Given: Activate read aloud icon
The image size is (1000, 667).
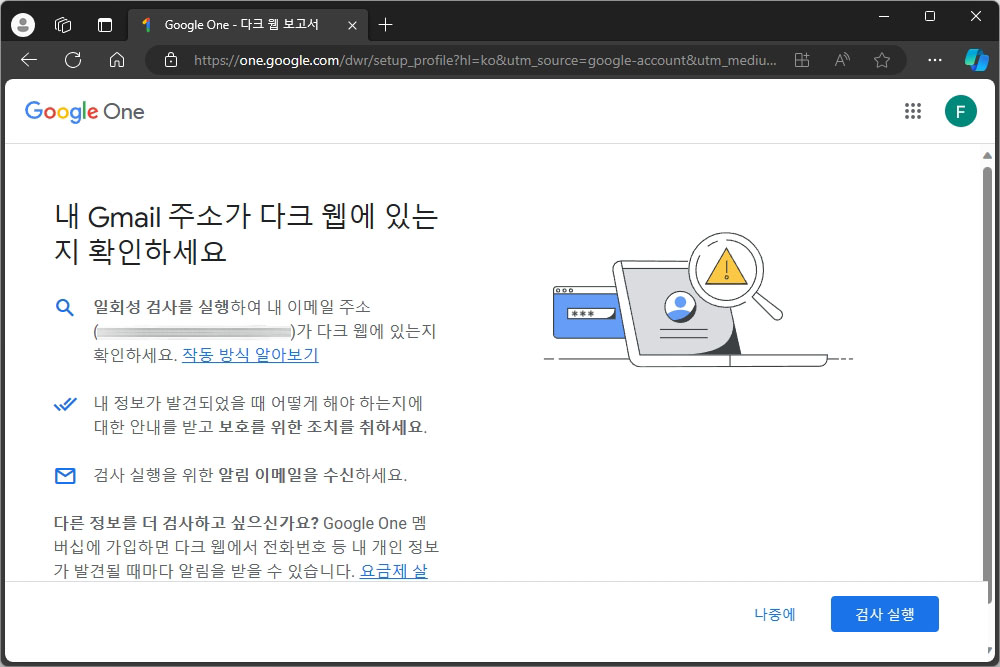Looking at the screenshot, I should [x=842, y=60].
